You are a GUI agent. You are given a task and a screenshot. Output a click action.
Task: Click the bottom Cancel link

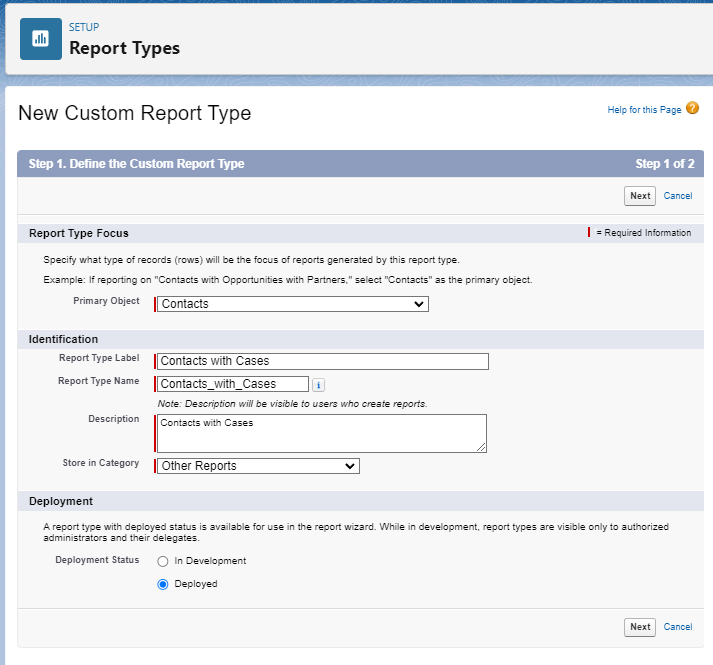click(678, 627)
